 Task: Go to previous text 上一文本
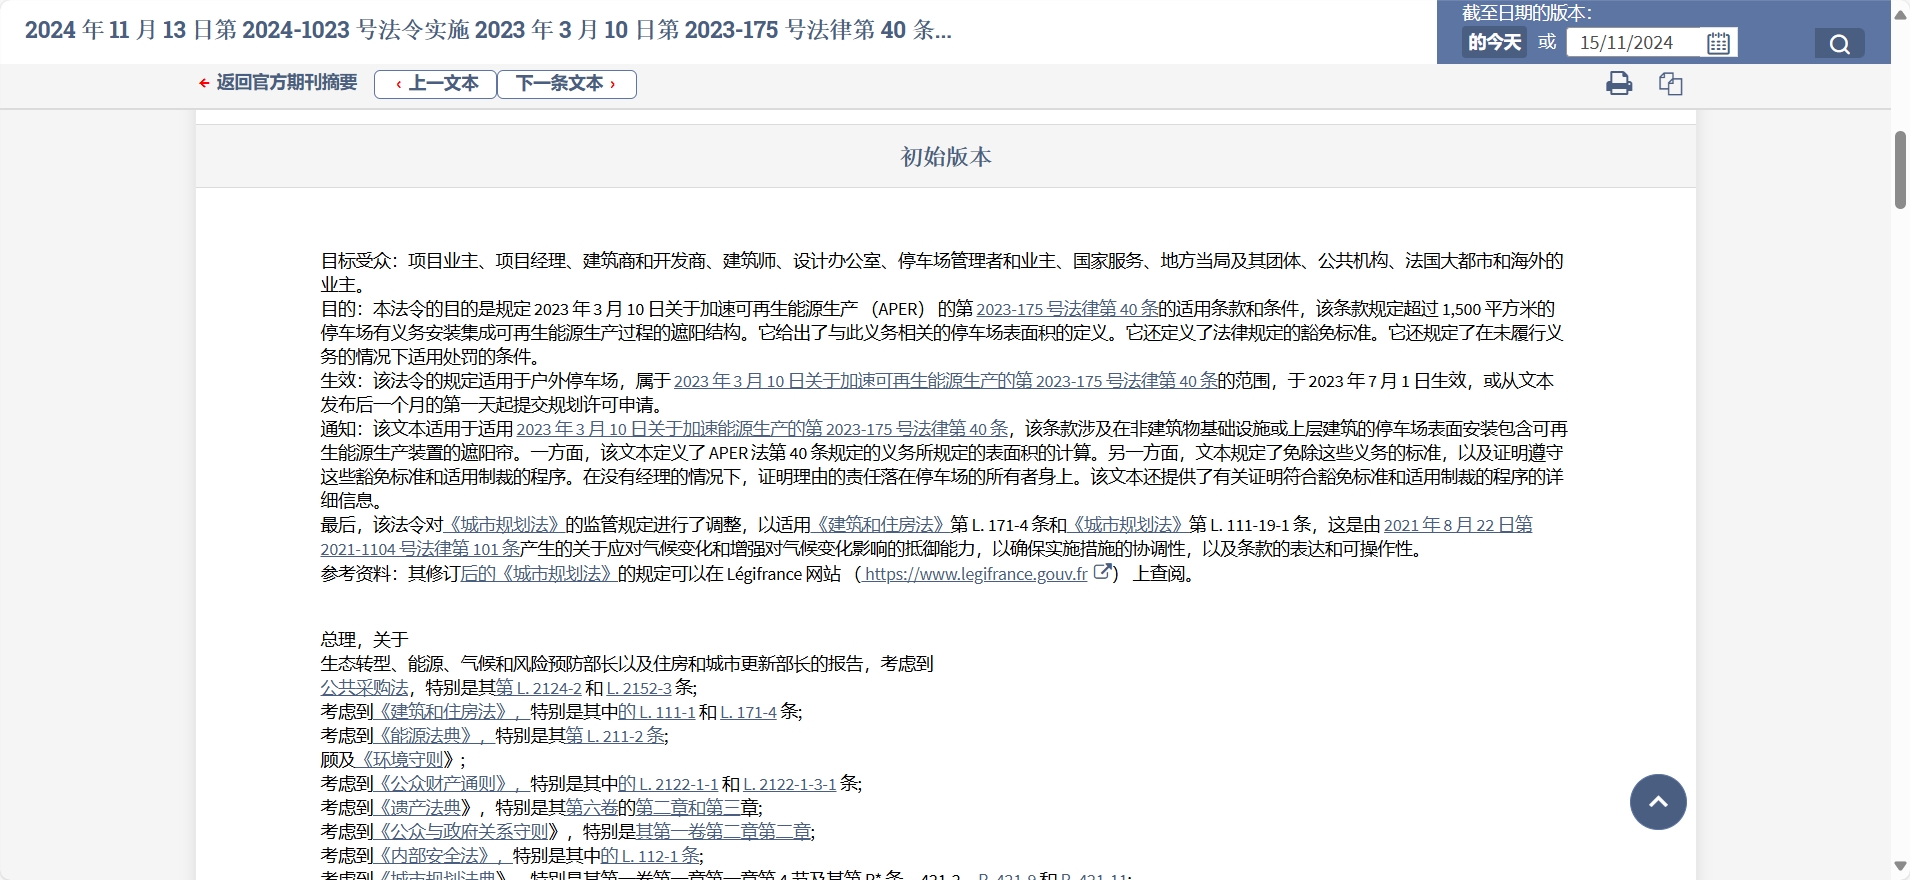pyautogui.click(x=436, y=84)
